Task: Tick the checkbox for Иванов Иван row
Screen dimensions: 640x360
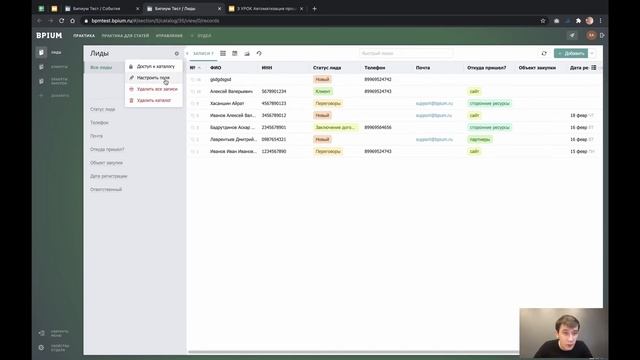Action: click(192, 151)
